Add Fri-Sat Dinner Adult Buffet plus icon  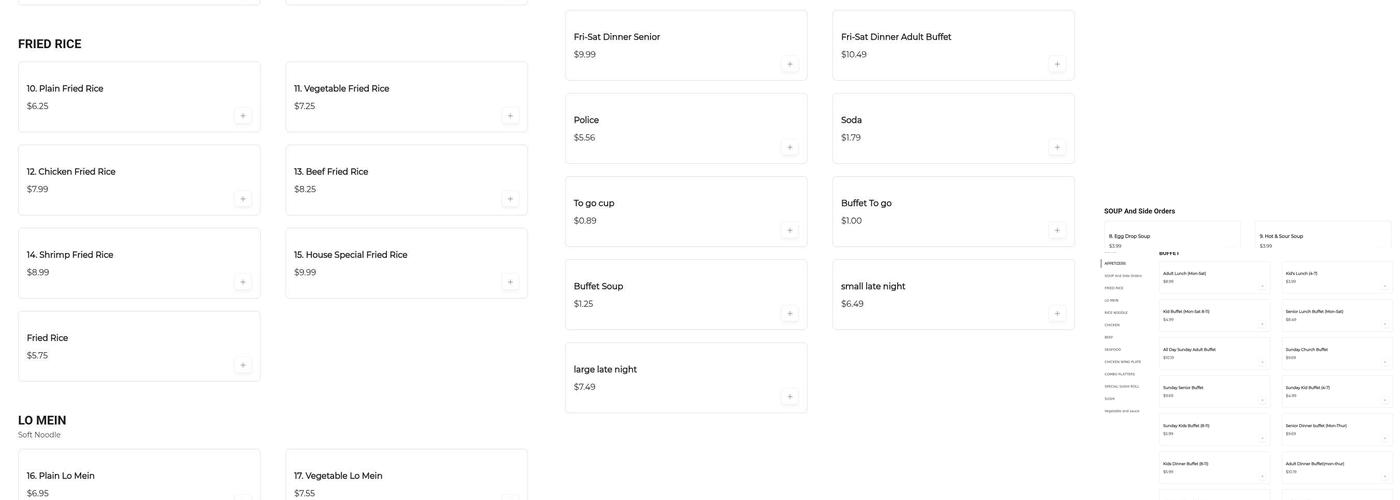pyautogui.click(x=1057, y=64)
